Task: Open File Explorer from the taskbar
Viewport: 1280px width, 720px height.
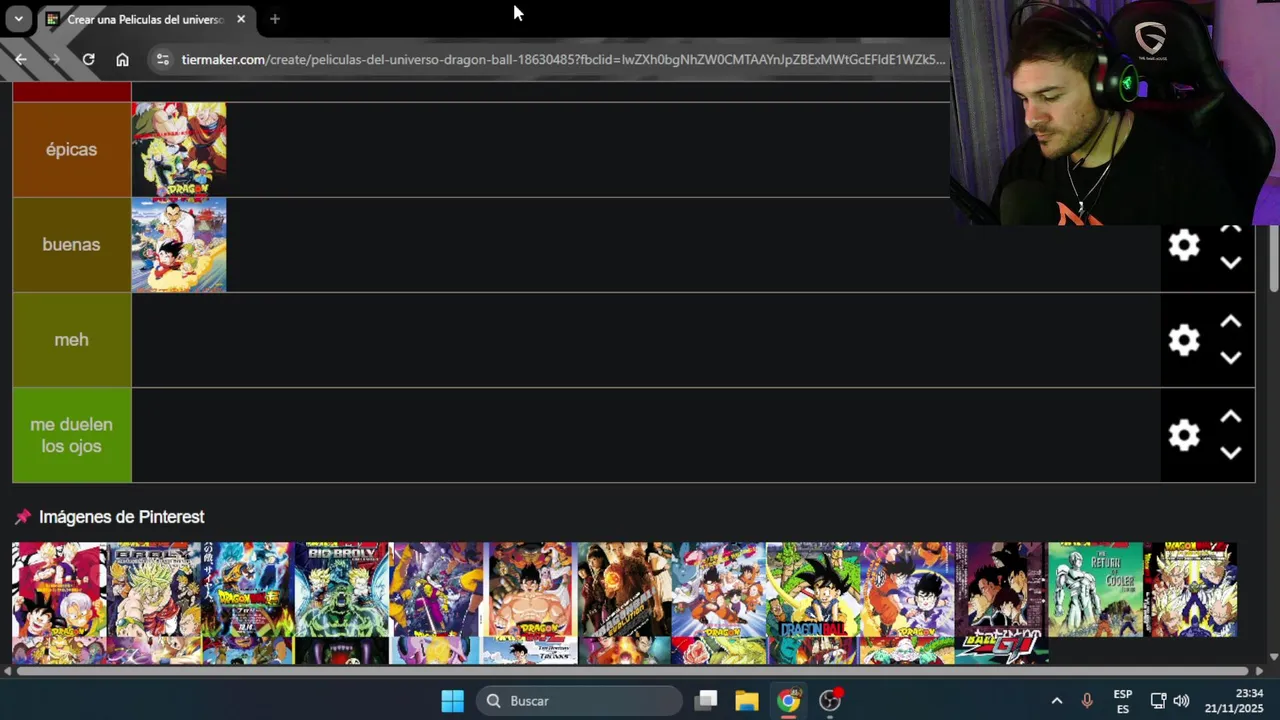Action: [747, 701]
